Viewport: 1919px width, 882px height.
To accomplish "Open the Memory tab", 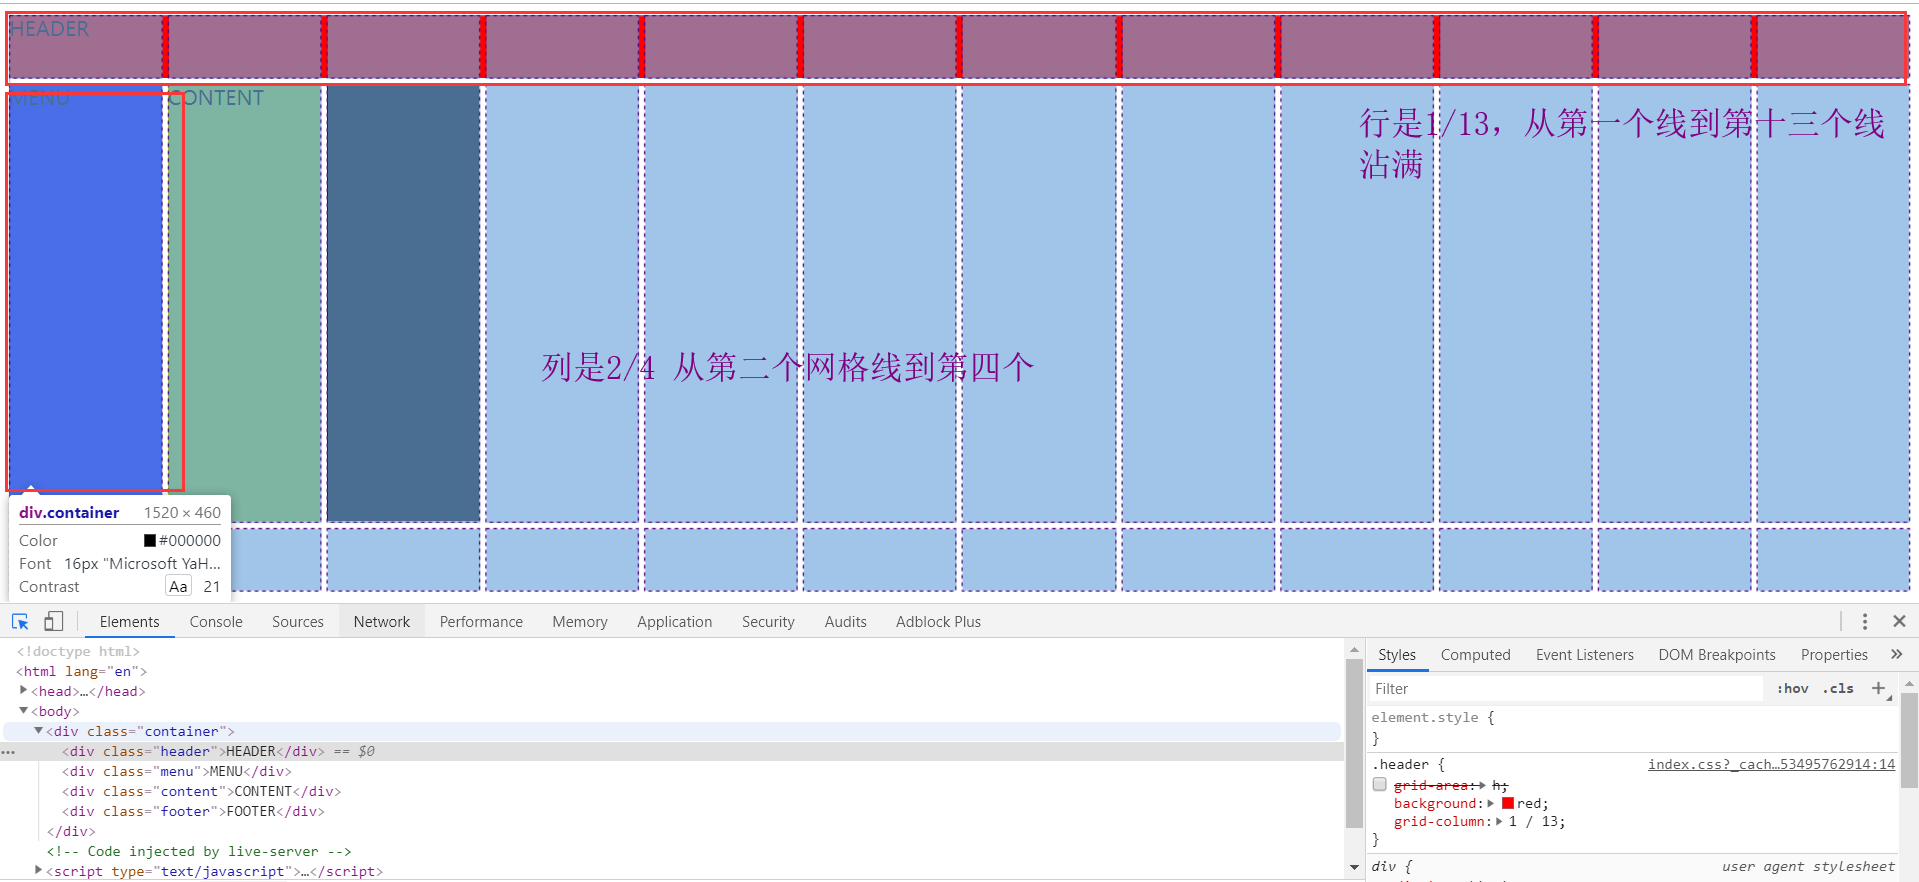I will click(x=580, y=621).
